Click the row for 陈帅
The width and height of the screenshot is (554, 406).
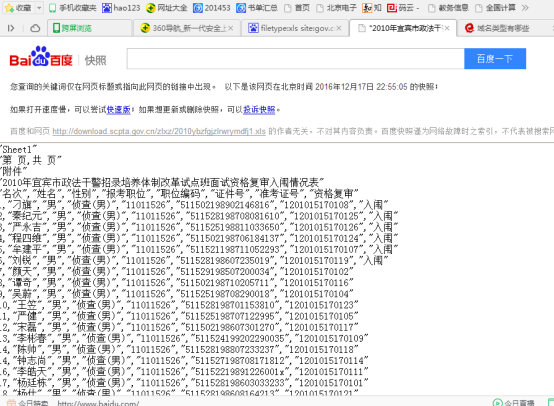click(x=179, y=349)
